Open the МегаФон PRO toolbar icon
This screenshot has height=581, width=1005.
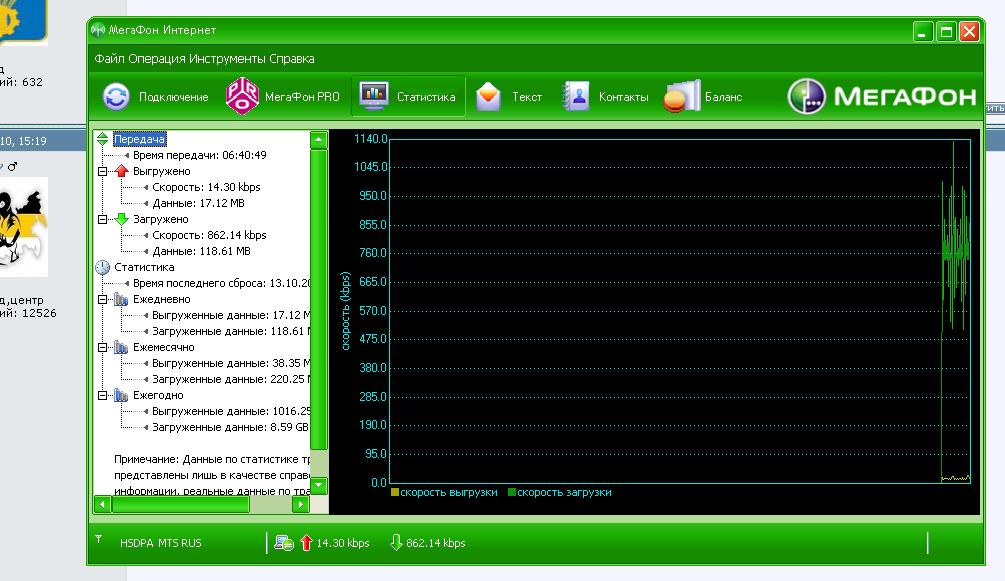242,97
